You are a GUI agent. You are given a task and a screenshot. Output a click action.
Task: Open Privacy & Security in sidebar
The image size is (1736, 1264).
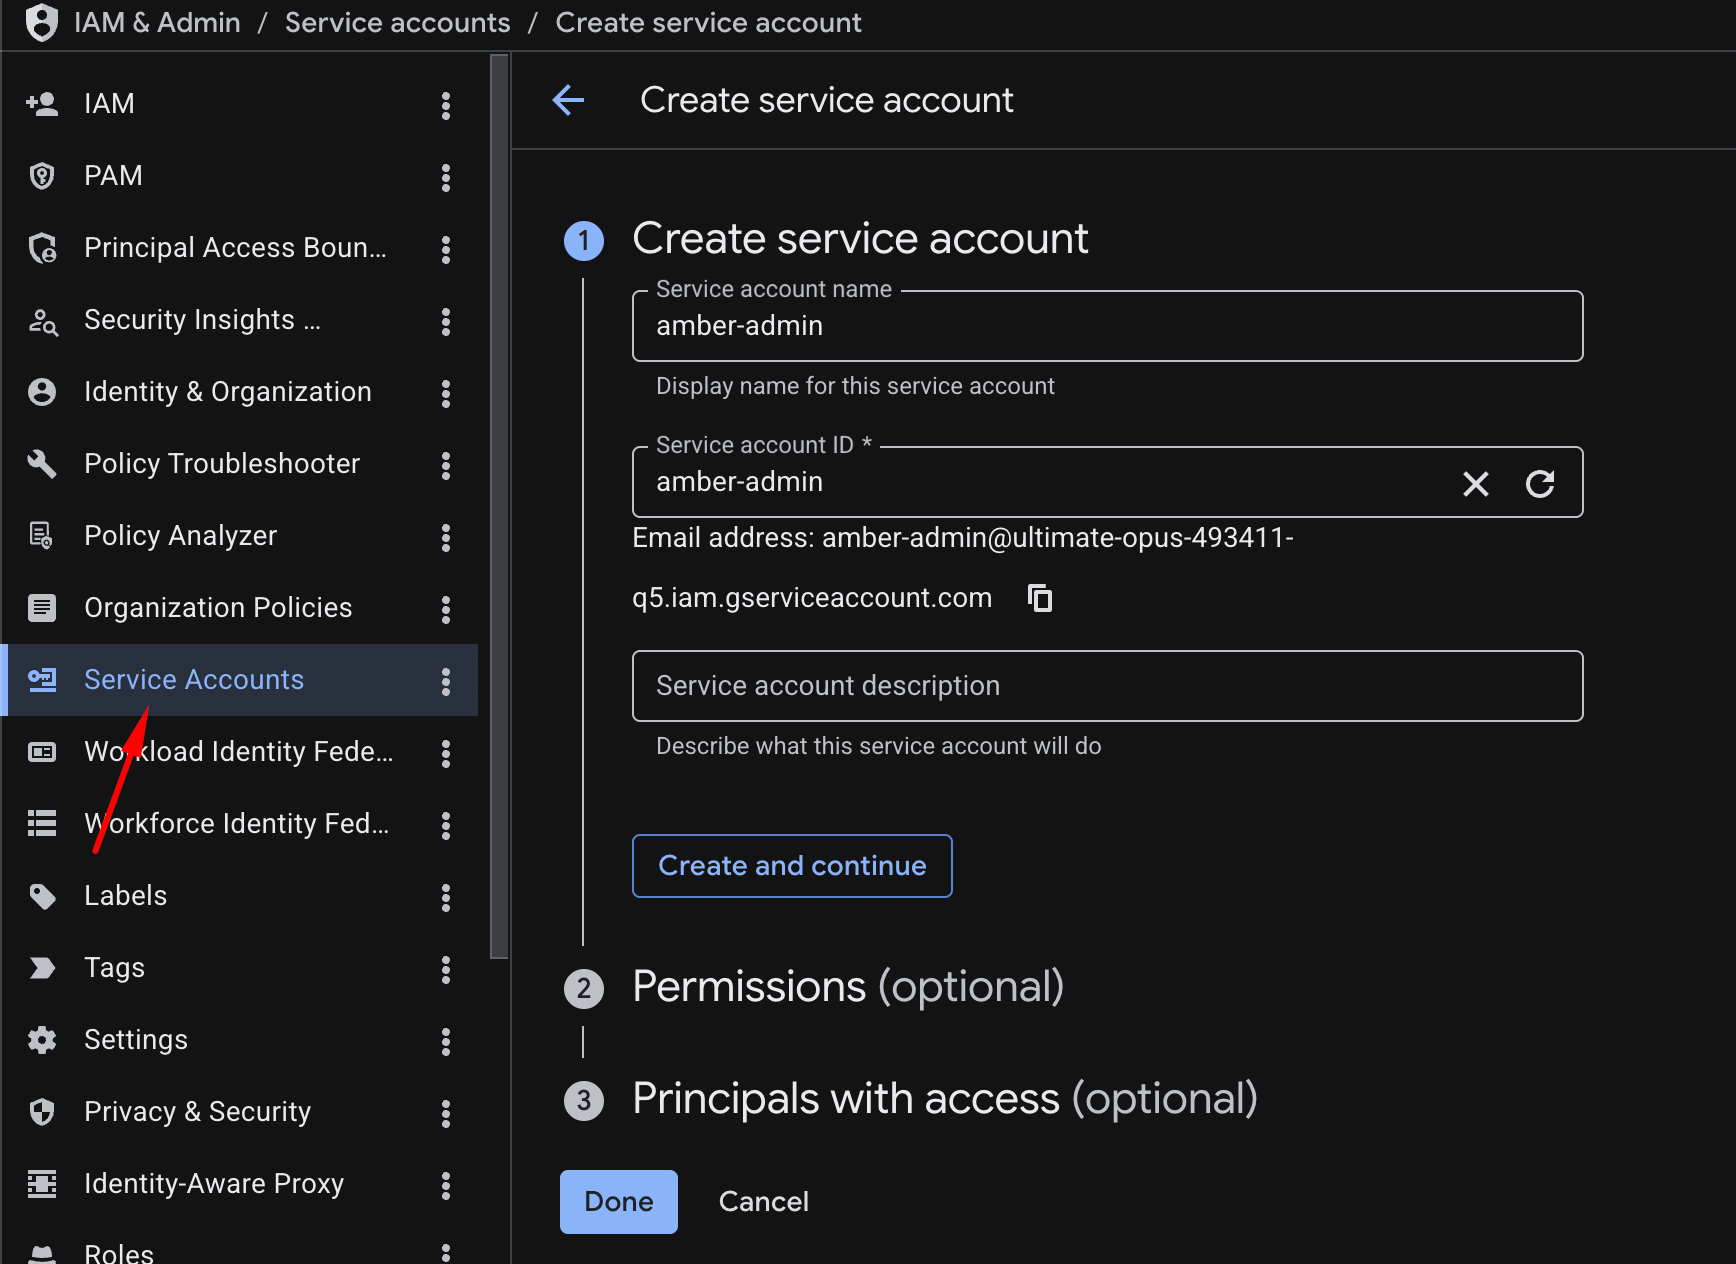point(197,1112)
